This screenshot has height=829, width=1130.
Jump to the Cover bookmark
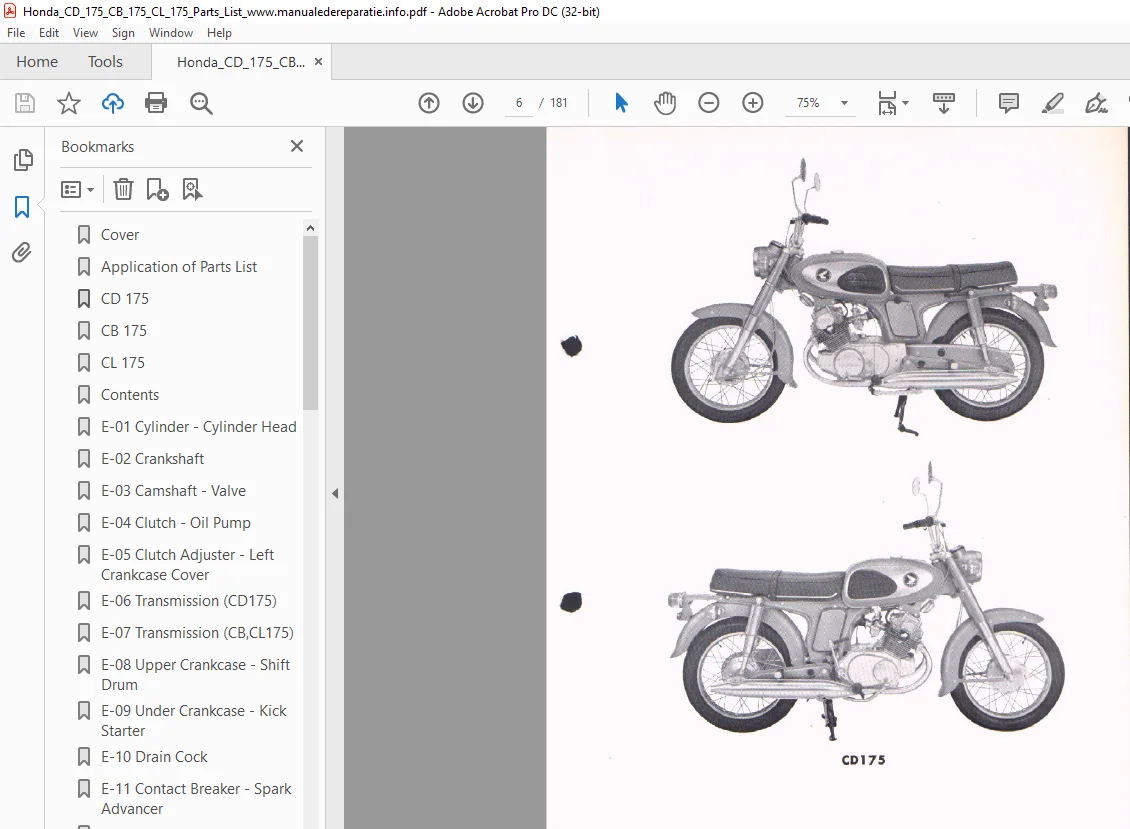coord(120,235)
